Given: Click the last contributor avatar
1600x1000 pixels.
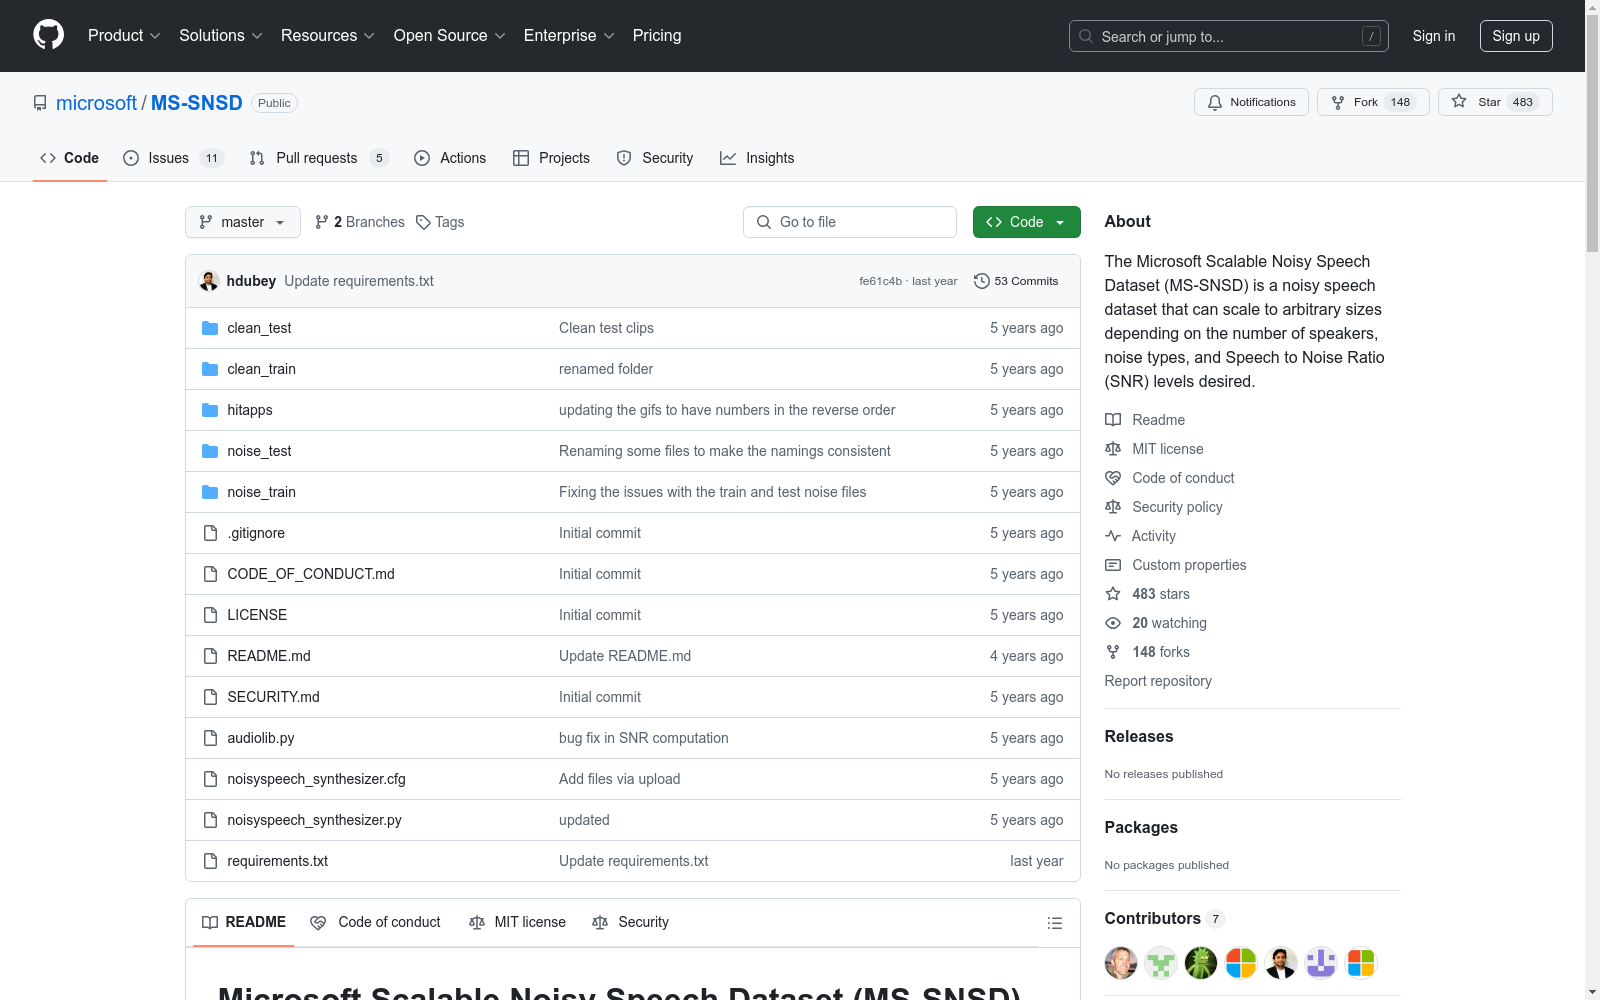Looking at the screenshot, I should (x=1361, y=963).
